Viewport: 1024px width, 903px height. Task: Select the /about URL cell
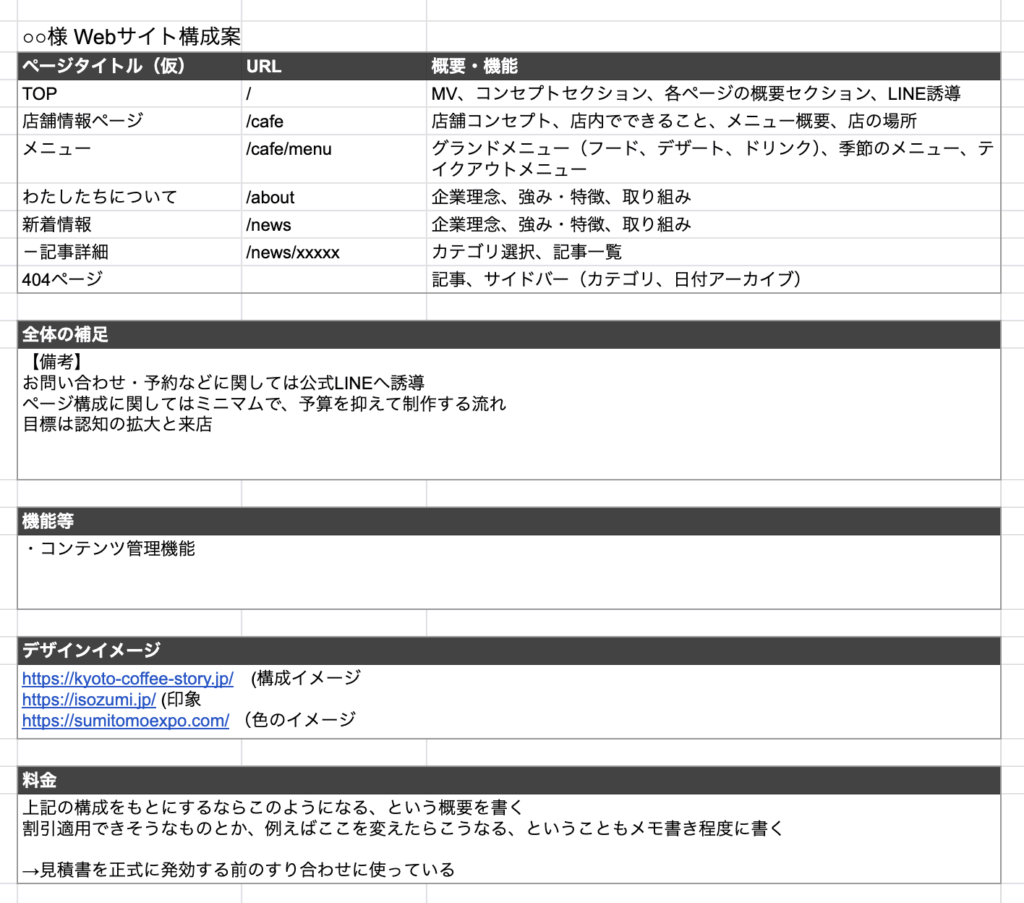(270, 197)
